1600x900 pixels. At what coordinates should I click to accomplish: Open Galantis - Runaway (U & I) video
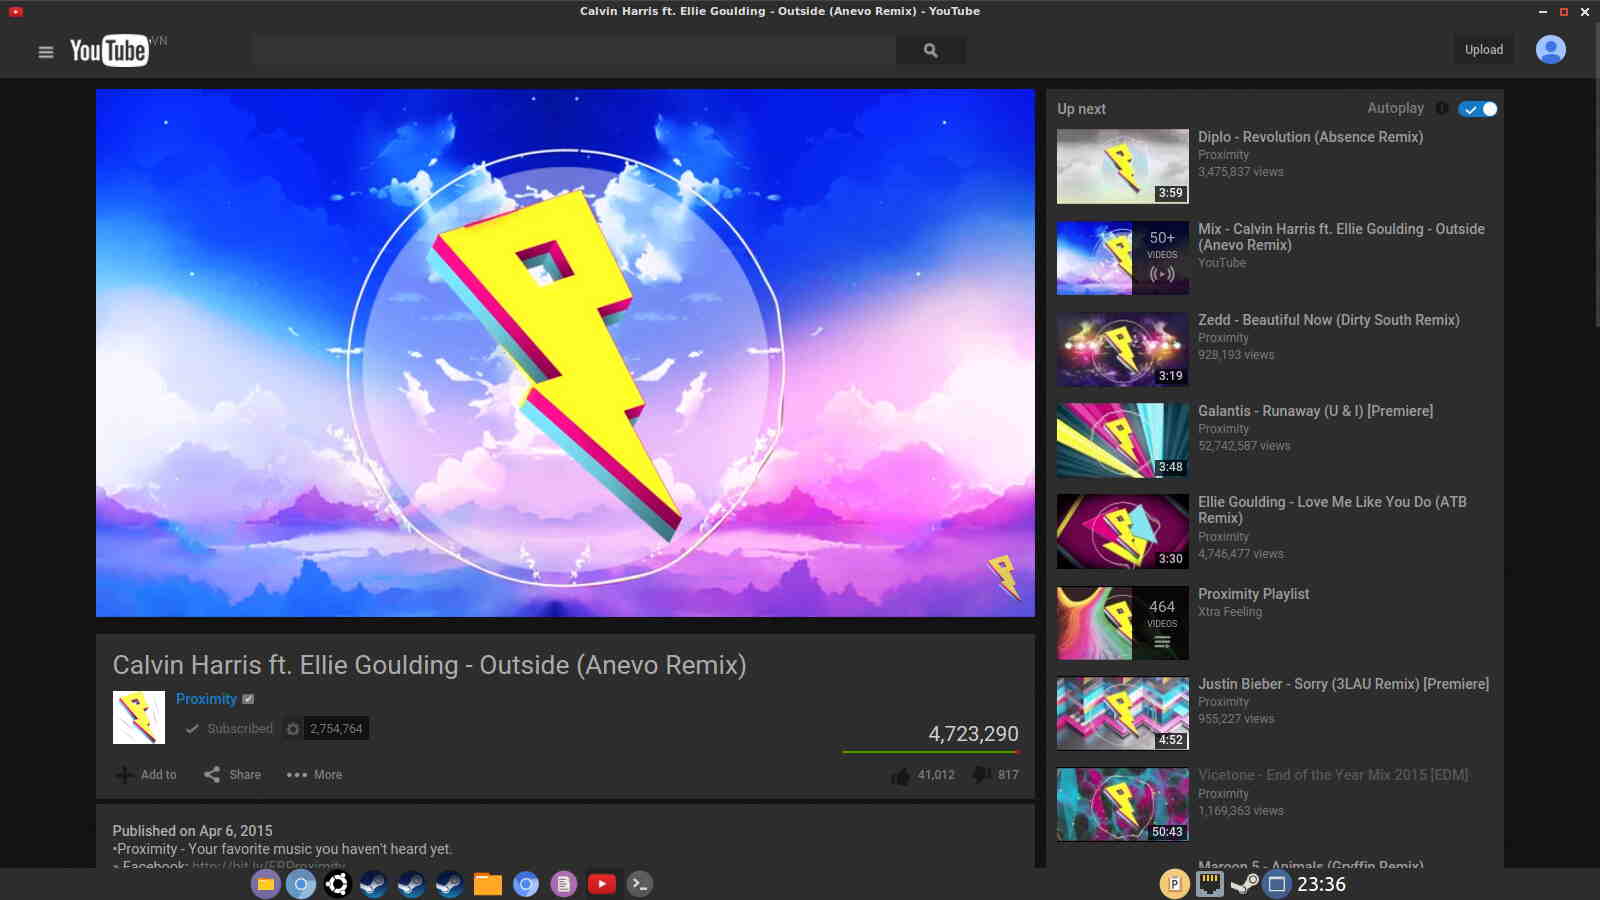tap(1315, 411)
